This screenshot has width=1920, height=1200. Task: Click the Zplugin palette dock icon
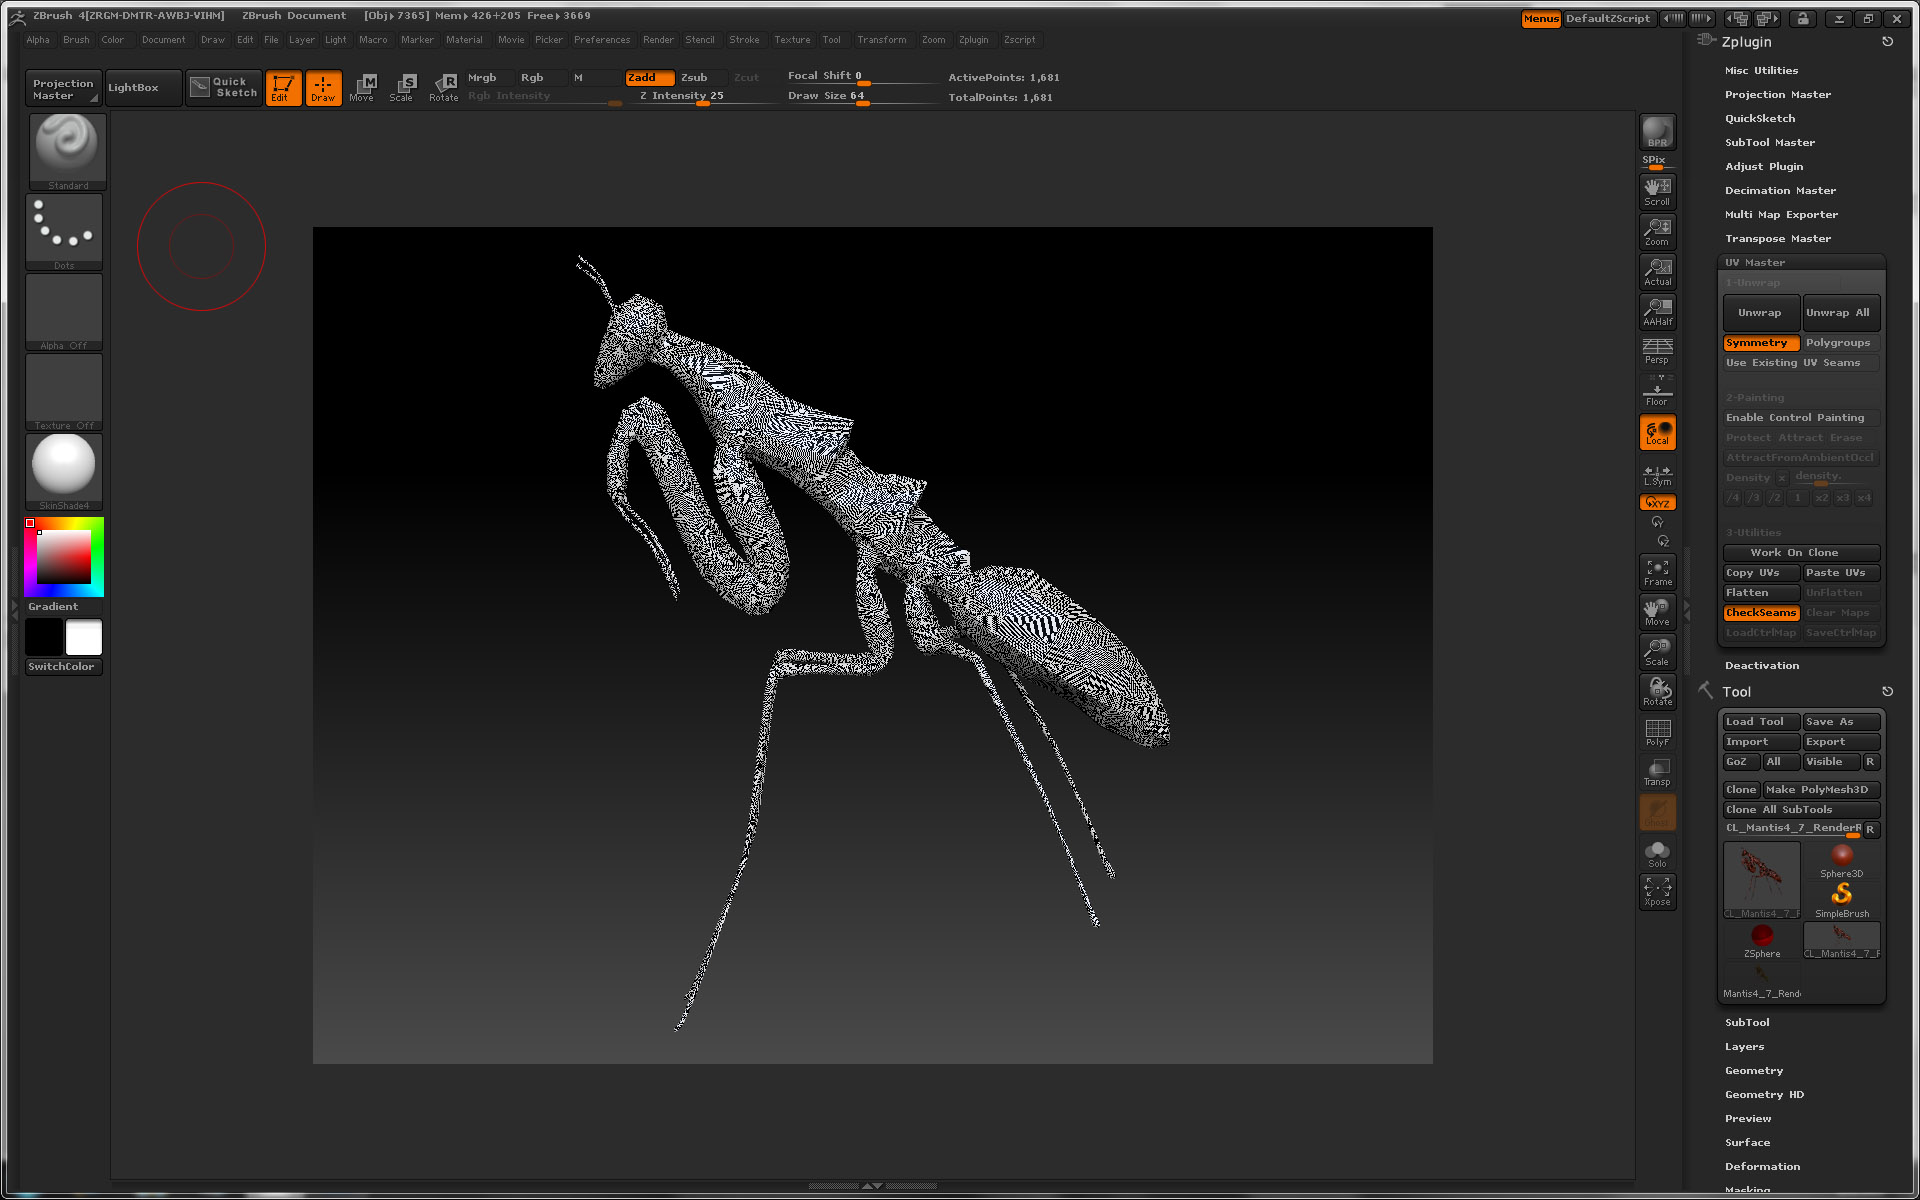pos(1706,41)
